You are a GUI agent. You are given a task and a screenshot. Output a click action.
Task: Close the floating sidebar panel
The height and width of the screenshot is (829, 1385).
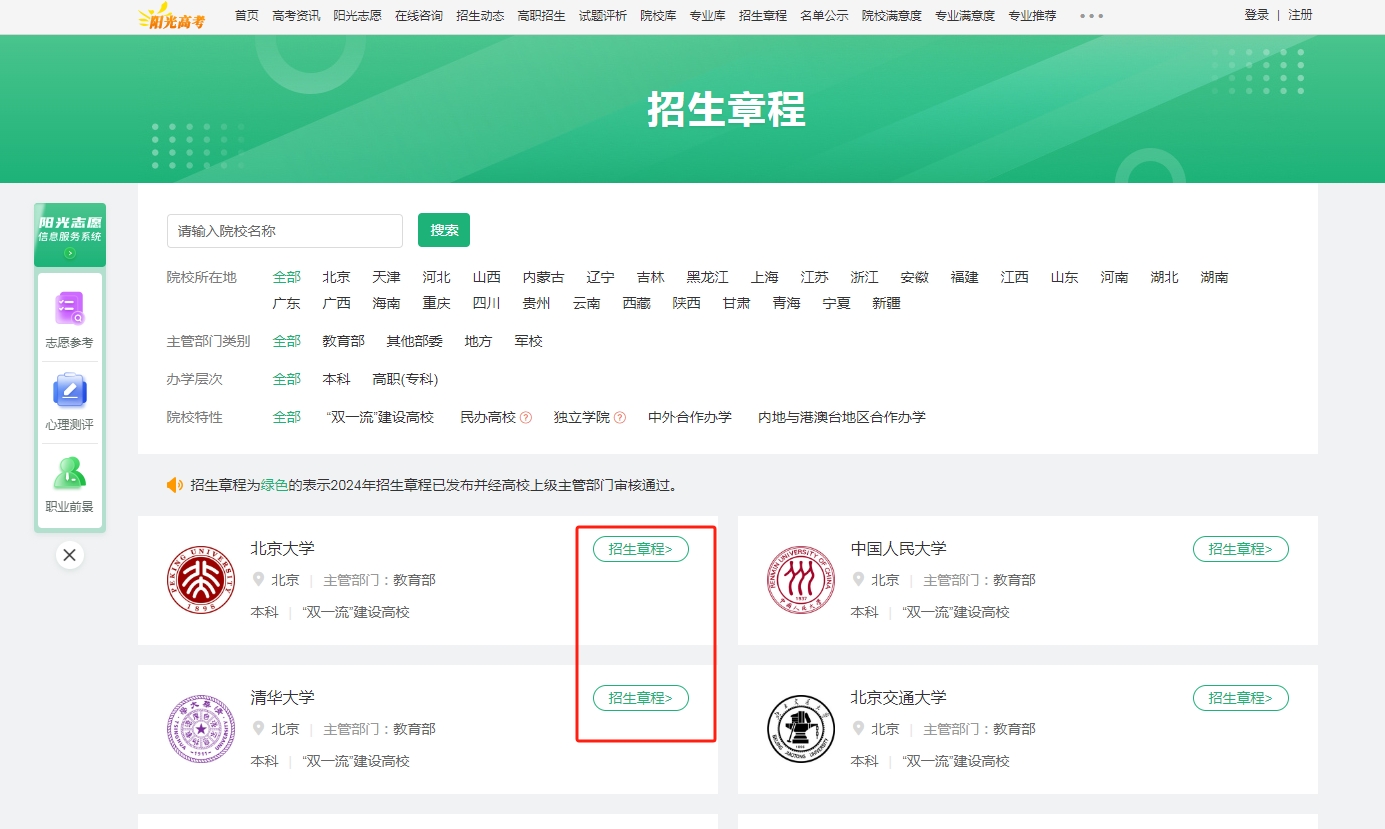tap(70, 555)
